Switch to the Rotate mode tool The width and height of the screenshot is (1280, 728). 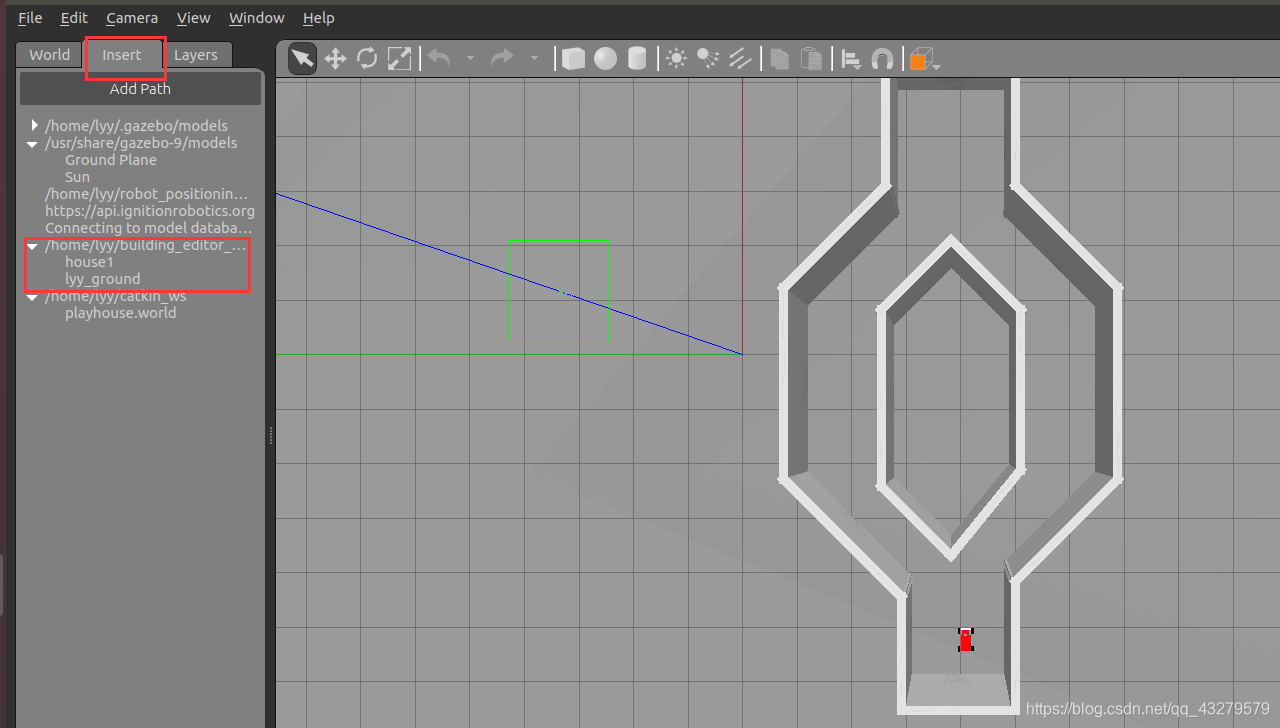pyautogui.click(x=367, y=59)
